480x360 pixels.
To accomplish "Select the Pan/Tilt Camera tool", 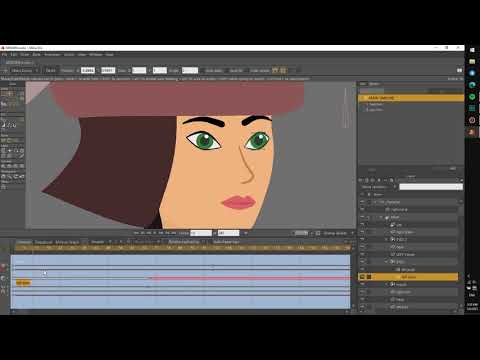I will [22, 166].
